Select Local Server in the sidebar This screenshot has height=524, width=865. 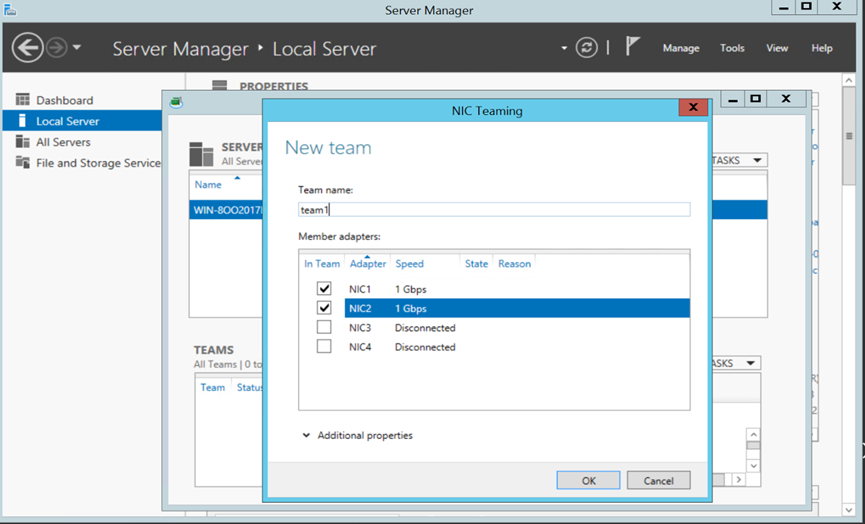(x=82, y=121)
